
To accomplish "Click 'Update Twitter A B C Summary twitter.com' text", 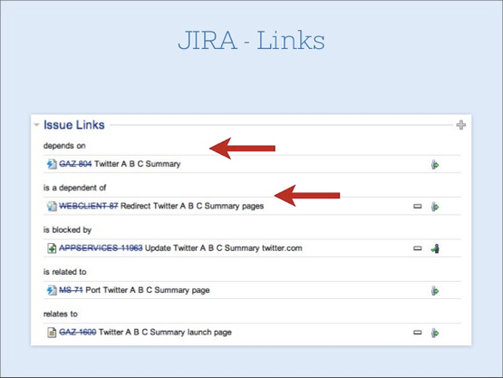I will click(224, 248).
